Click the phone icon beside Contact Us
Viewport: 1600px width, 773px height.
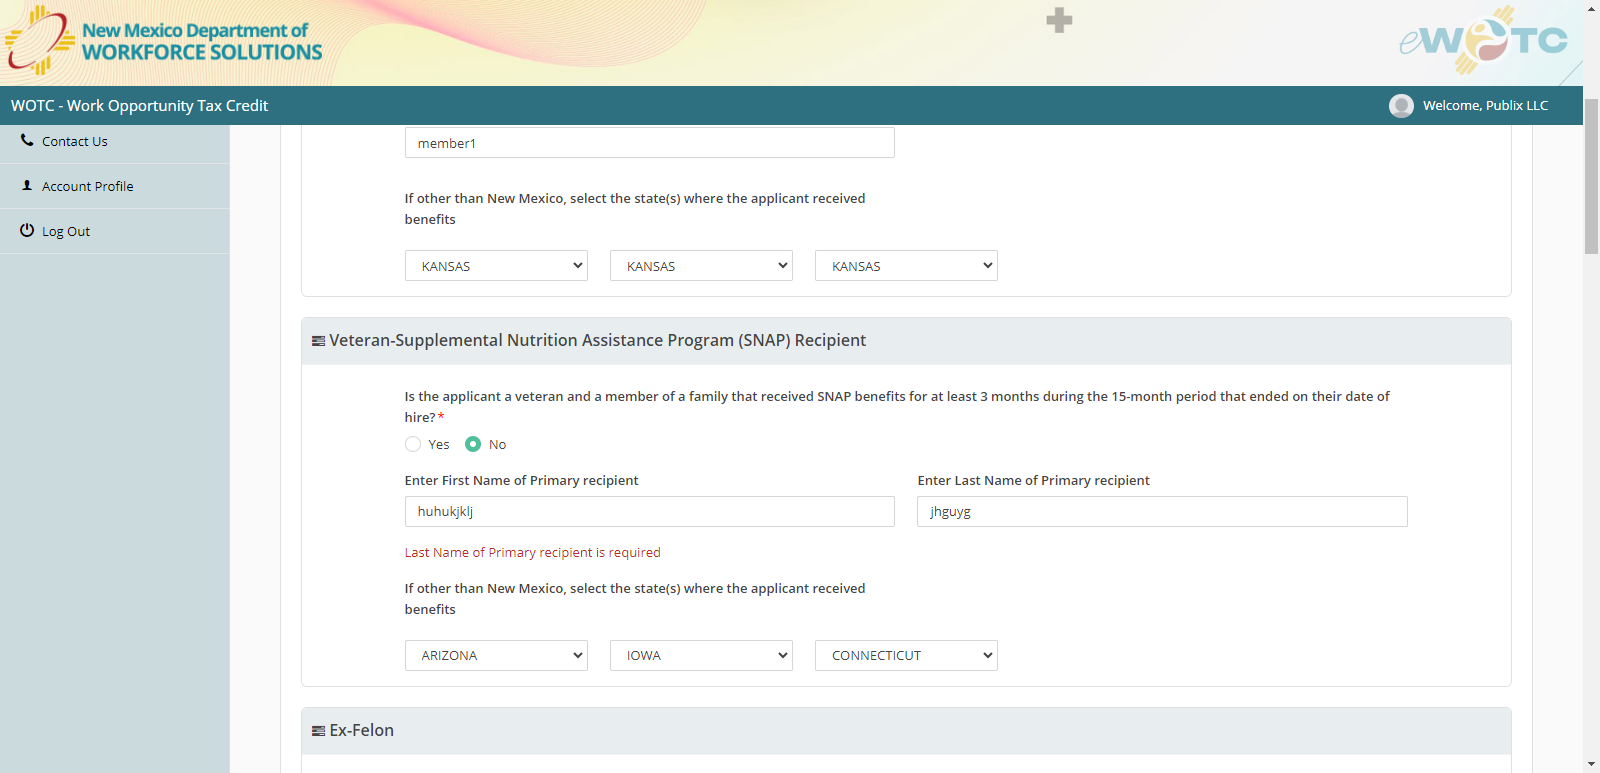tap(27, 141)
